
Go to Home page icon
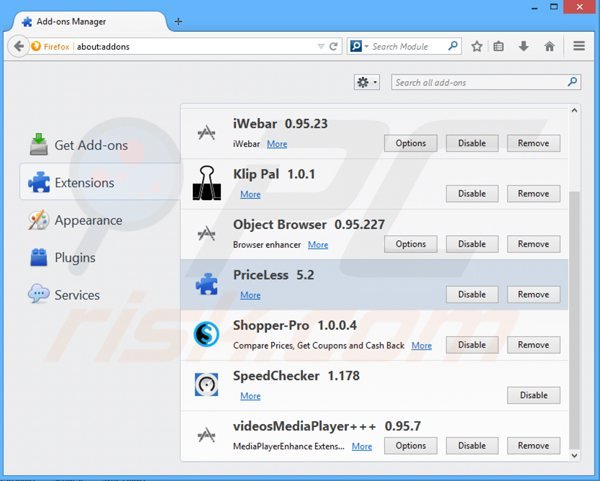pos(549,47)
